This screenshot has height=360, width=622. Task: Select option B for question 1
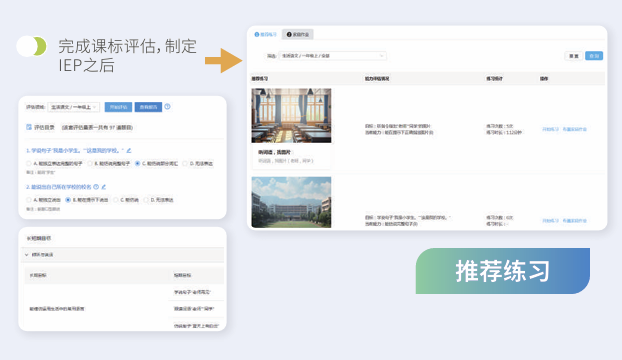90,163
